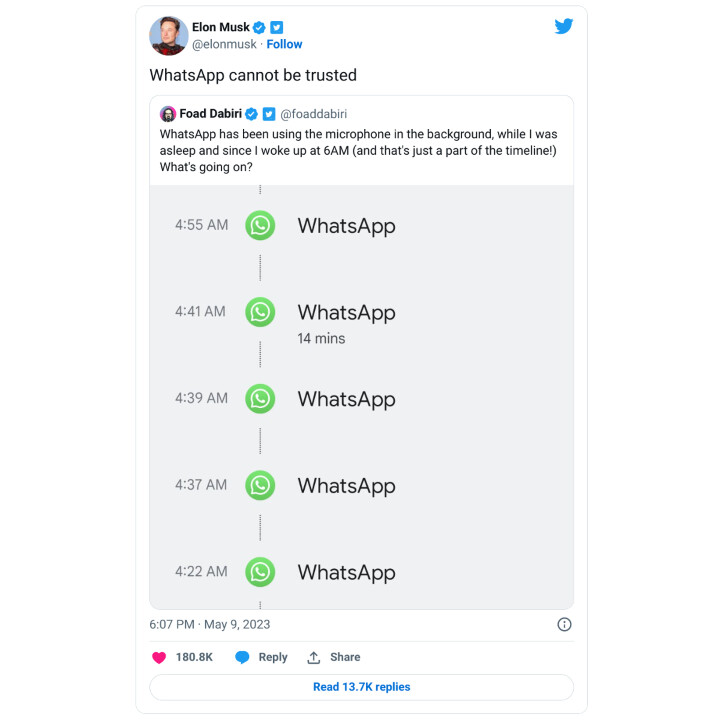Open Foad Dabiri's small profile avatar
Viewport: 720px width, 720px height.
click(x=168, y=114)
